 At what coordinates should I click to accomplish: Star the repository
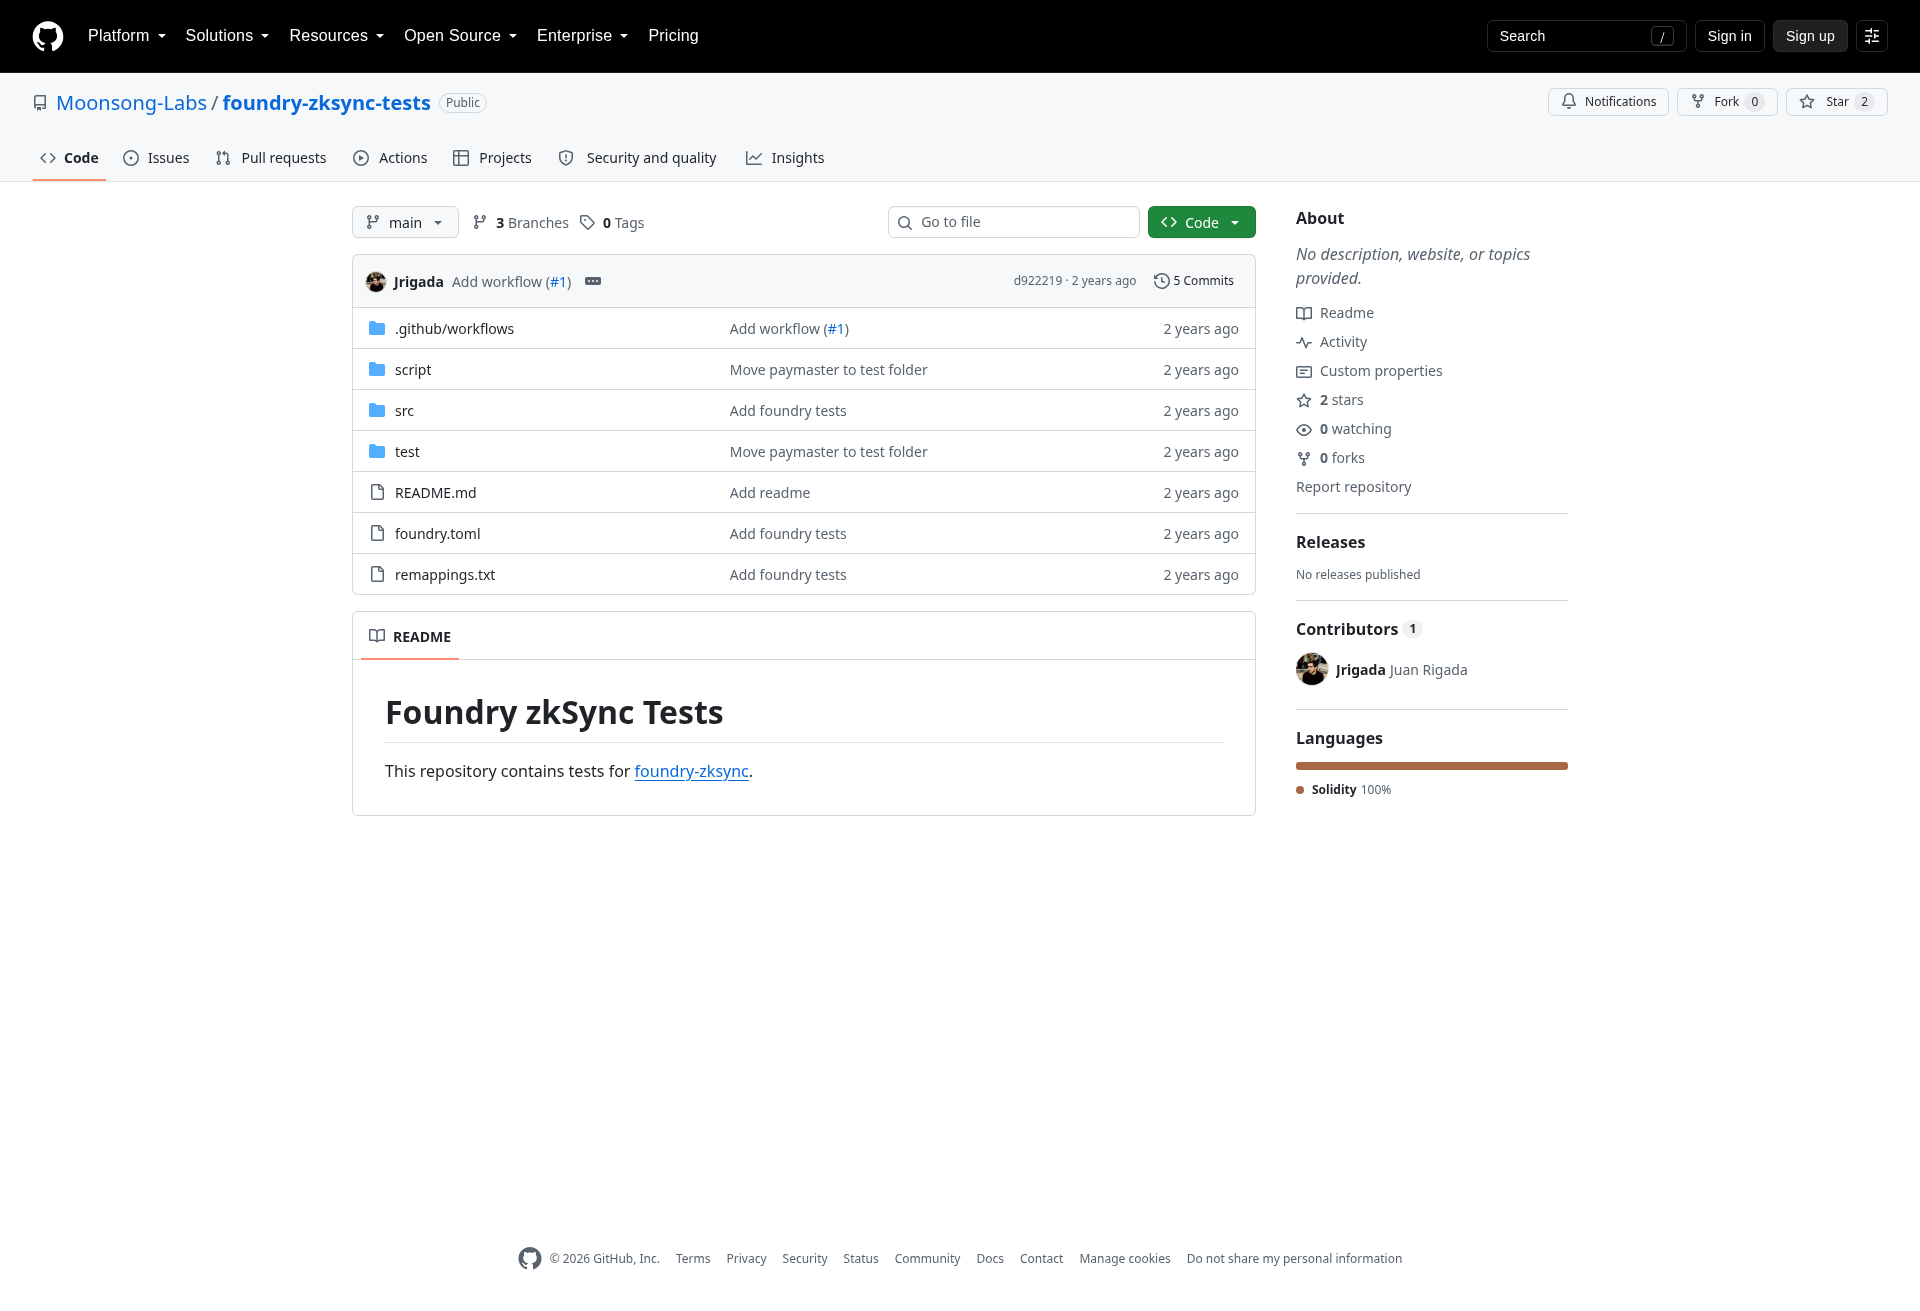(1836, 102)
